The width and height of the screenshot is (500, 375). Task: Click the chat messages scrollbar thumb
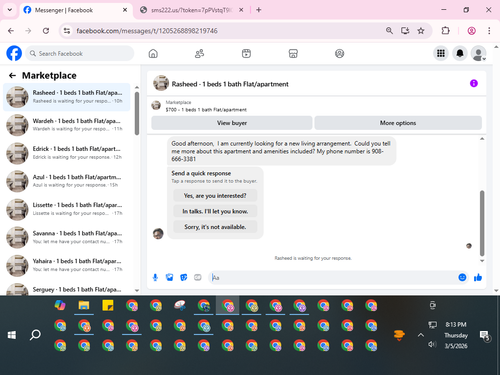pos(482,223)
